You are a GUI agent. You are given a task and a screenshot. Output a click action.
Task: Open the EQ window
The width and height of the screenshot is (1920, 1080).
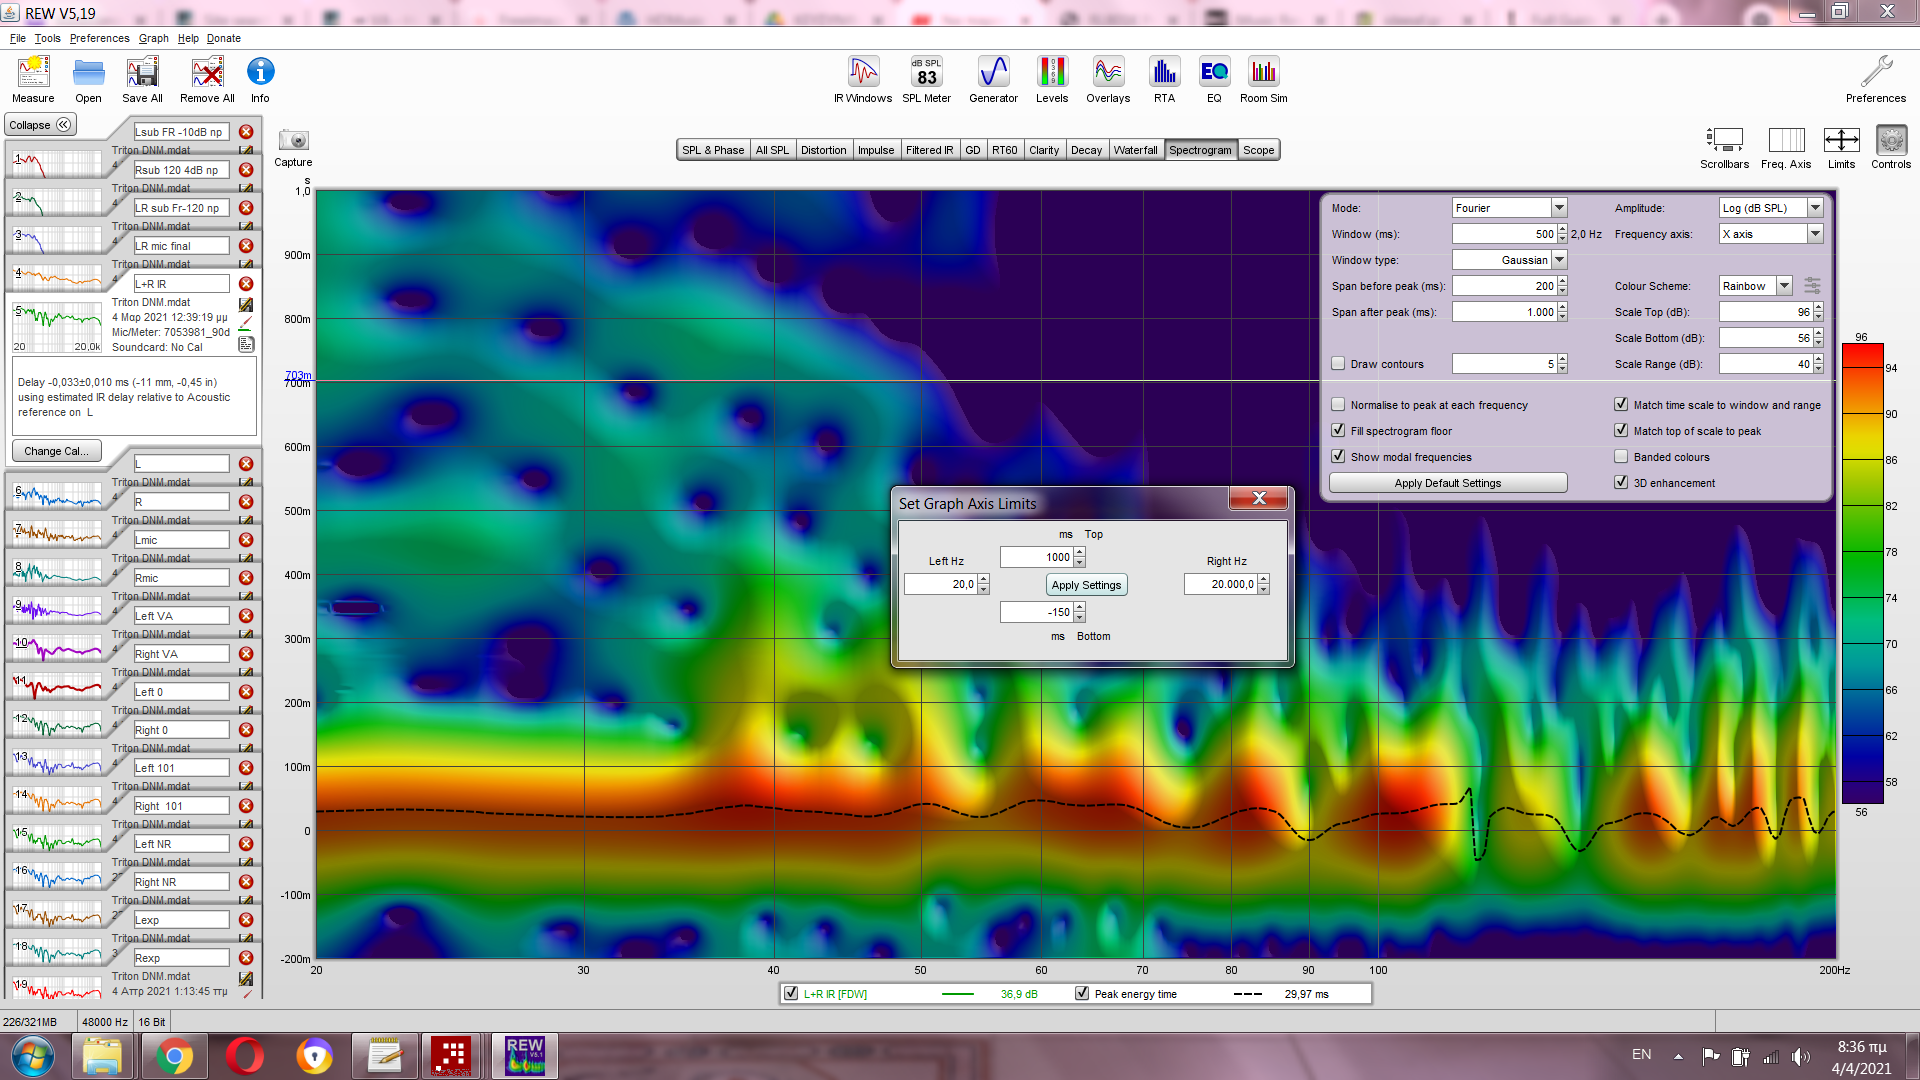(1214, 79)
